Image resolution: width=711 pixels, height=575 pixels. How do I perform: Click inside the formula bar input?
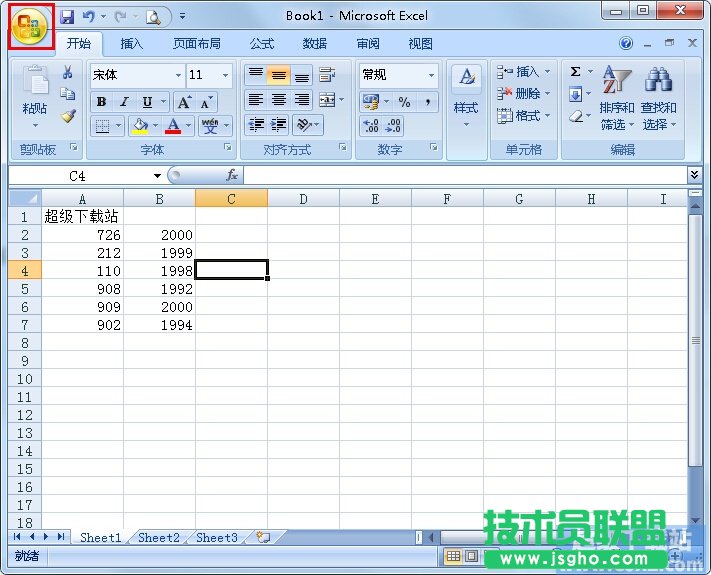pyautogui.click(x=466, y=175)
